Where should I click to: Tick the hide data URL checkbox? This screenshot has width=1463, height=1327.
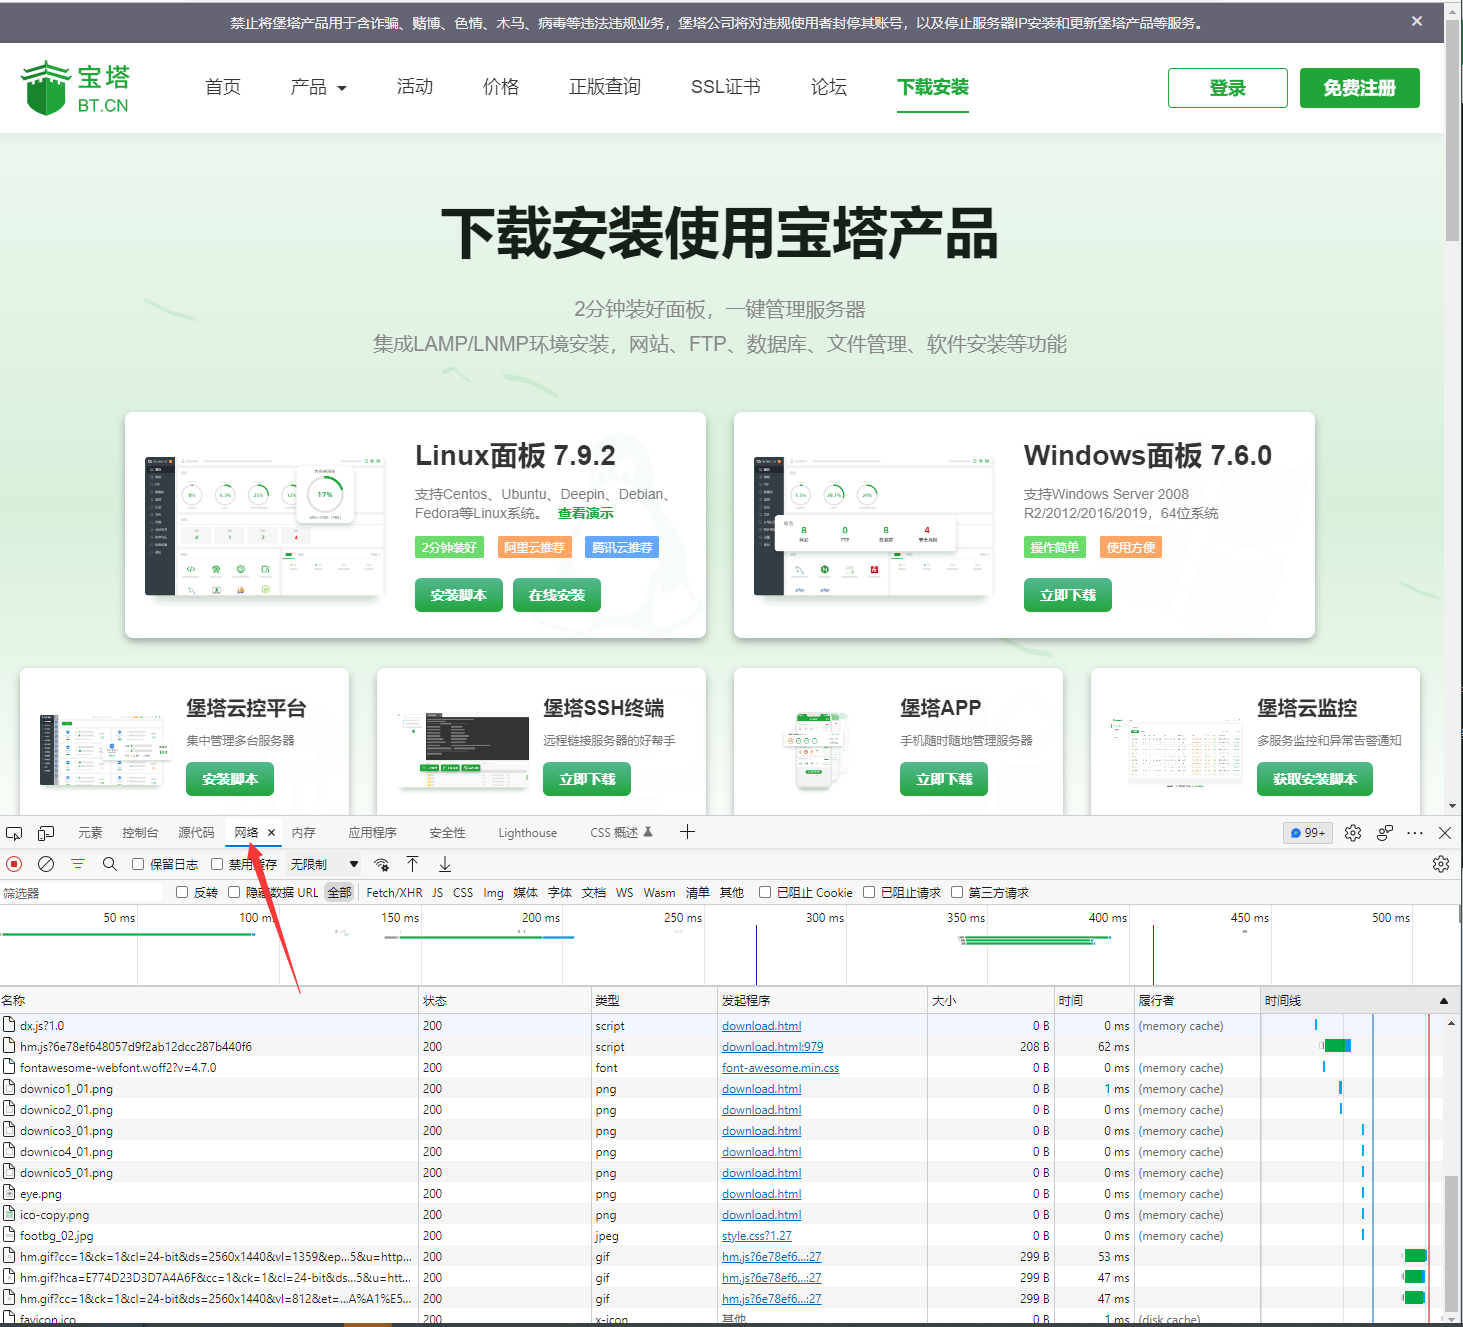coord(234,892)
